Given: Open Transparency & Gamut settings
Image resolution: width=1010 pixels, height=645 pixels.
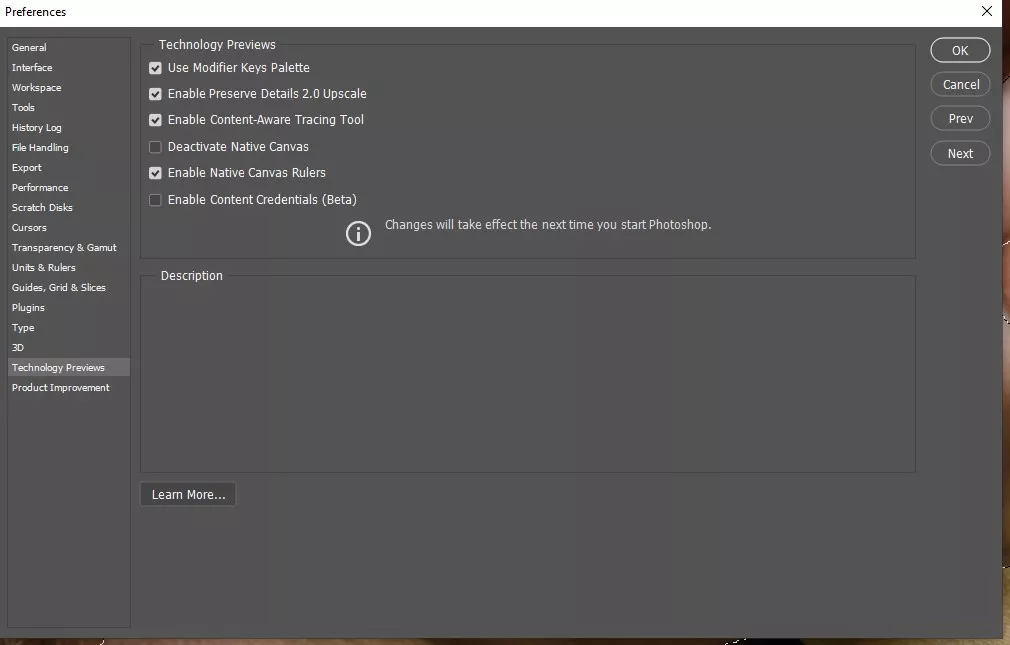Looking at the screenshot, I should coord(64,248).
